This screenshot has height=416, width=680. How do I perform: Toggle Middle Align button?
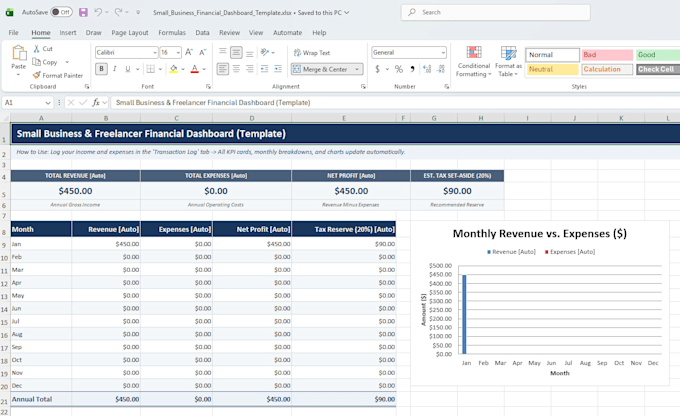click(236, 52)
